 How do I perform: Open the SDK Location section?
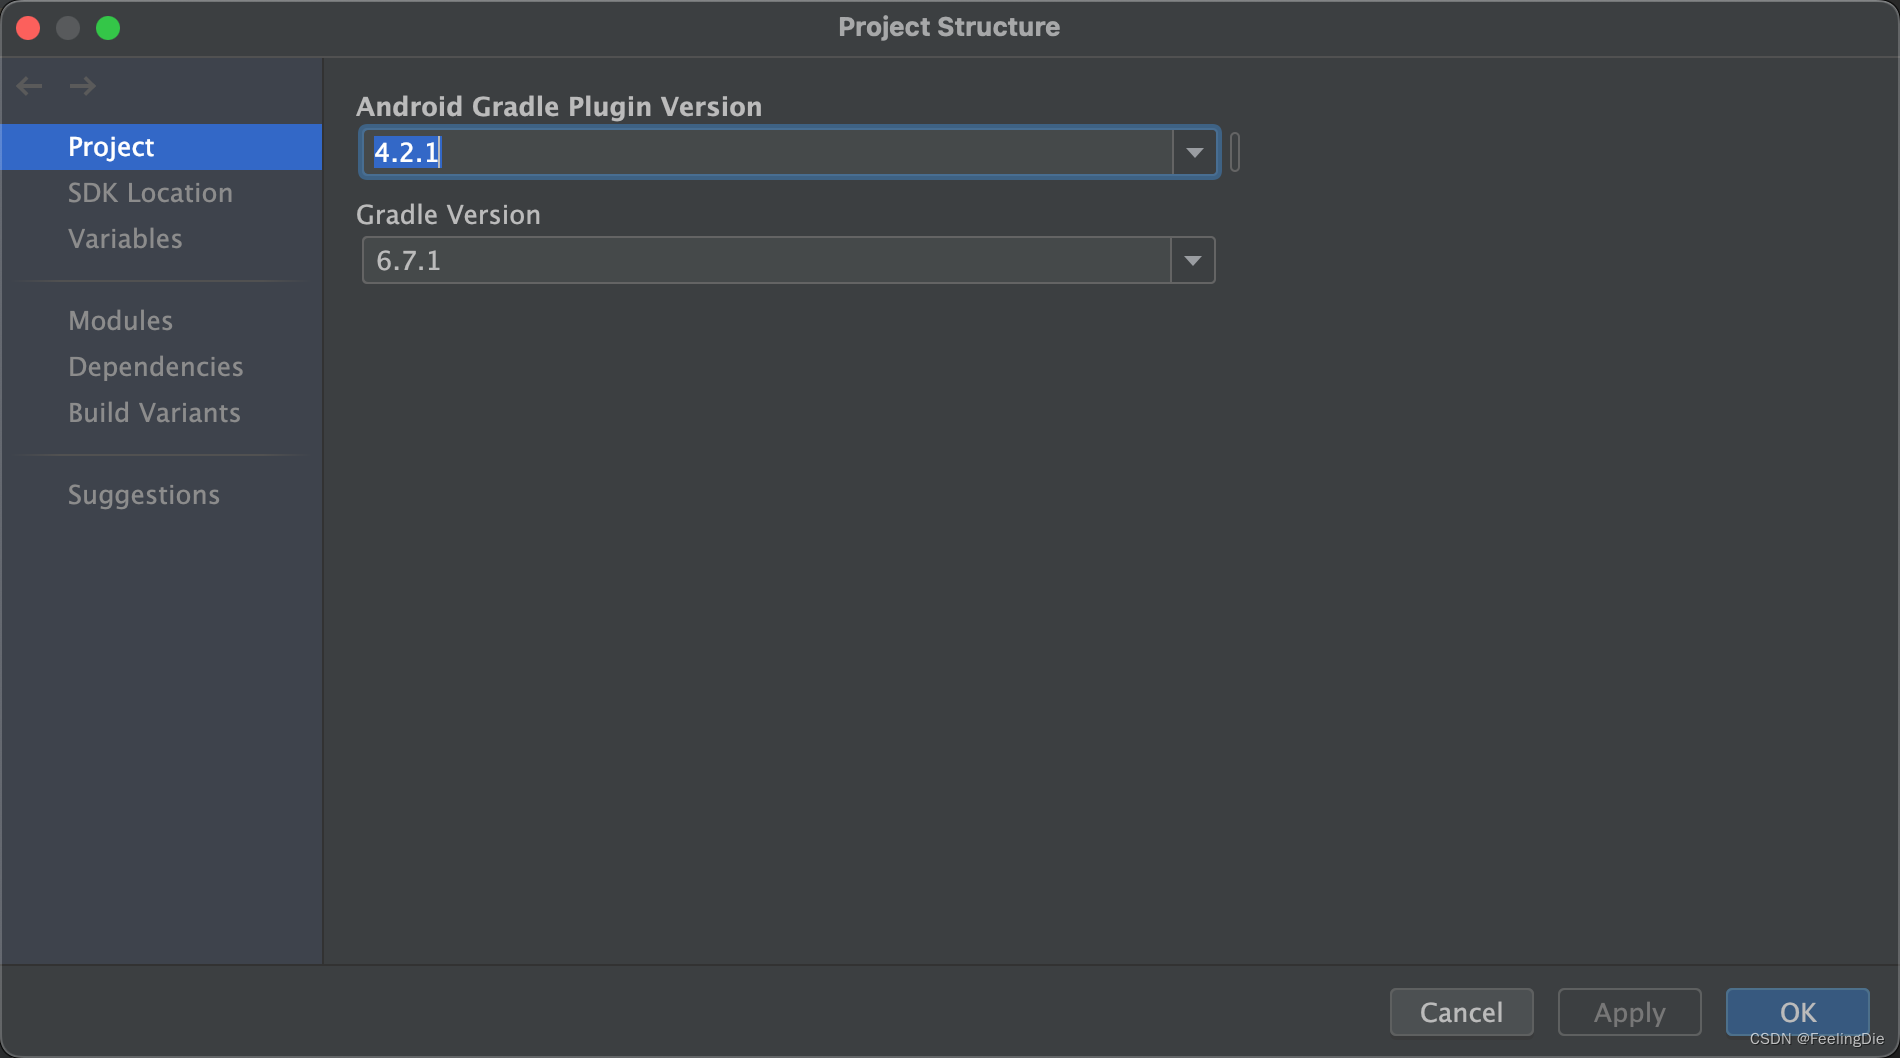pyautogui.click(x=150, y=192)
